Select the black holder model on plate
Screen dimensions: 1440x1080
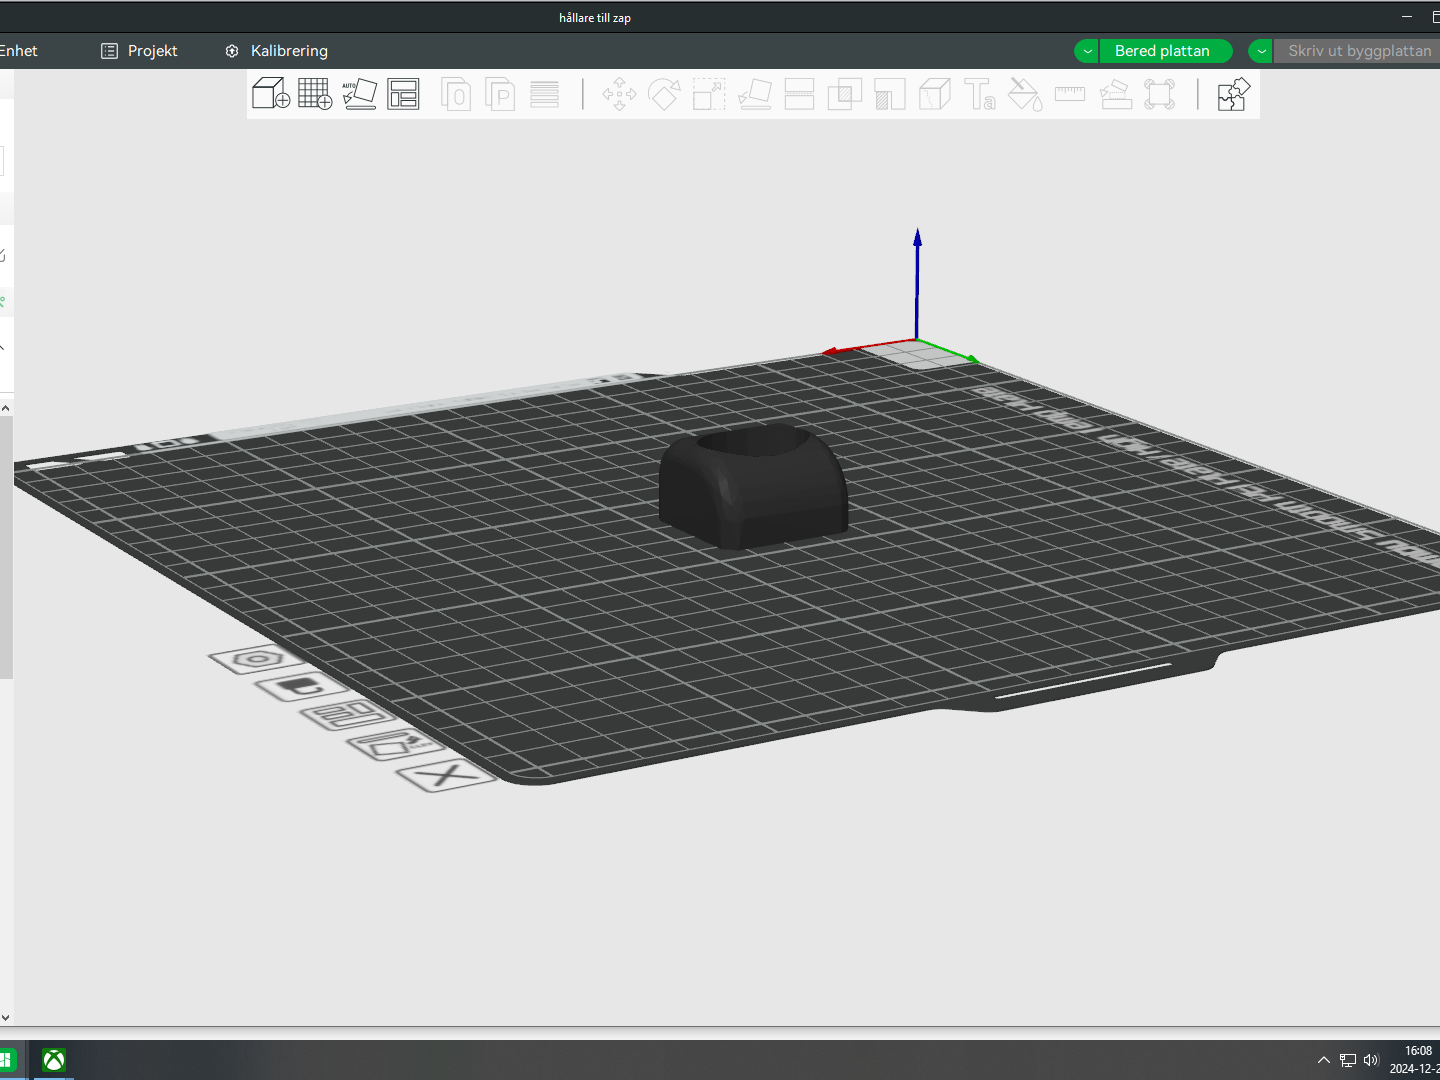click(x=753, y=487)
